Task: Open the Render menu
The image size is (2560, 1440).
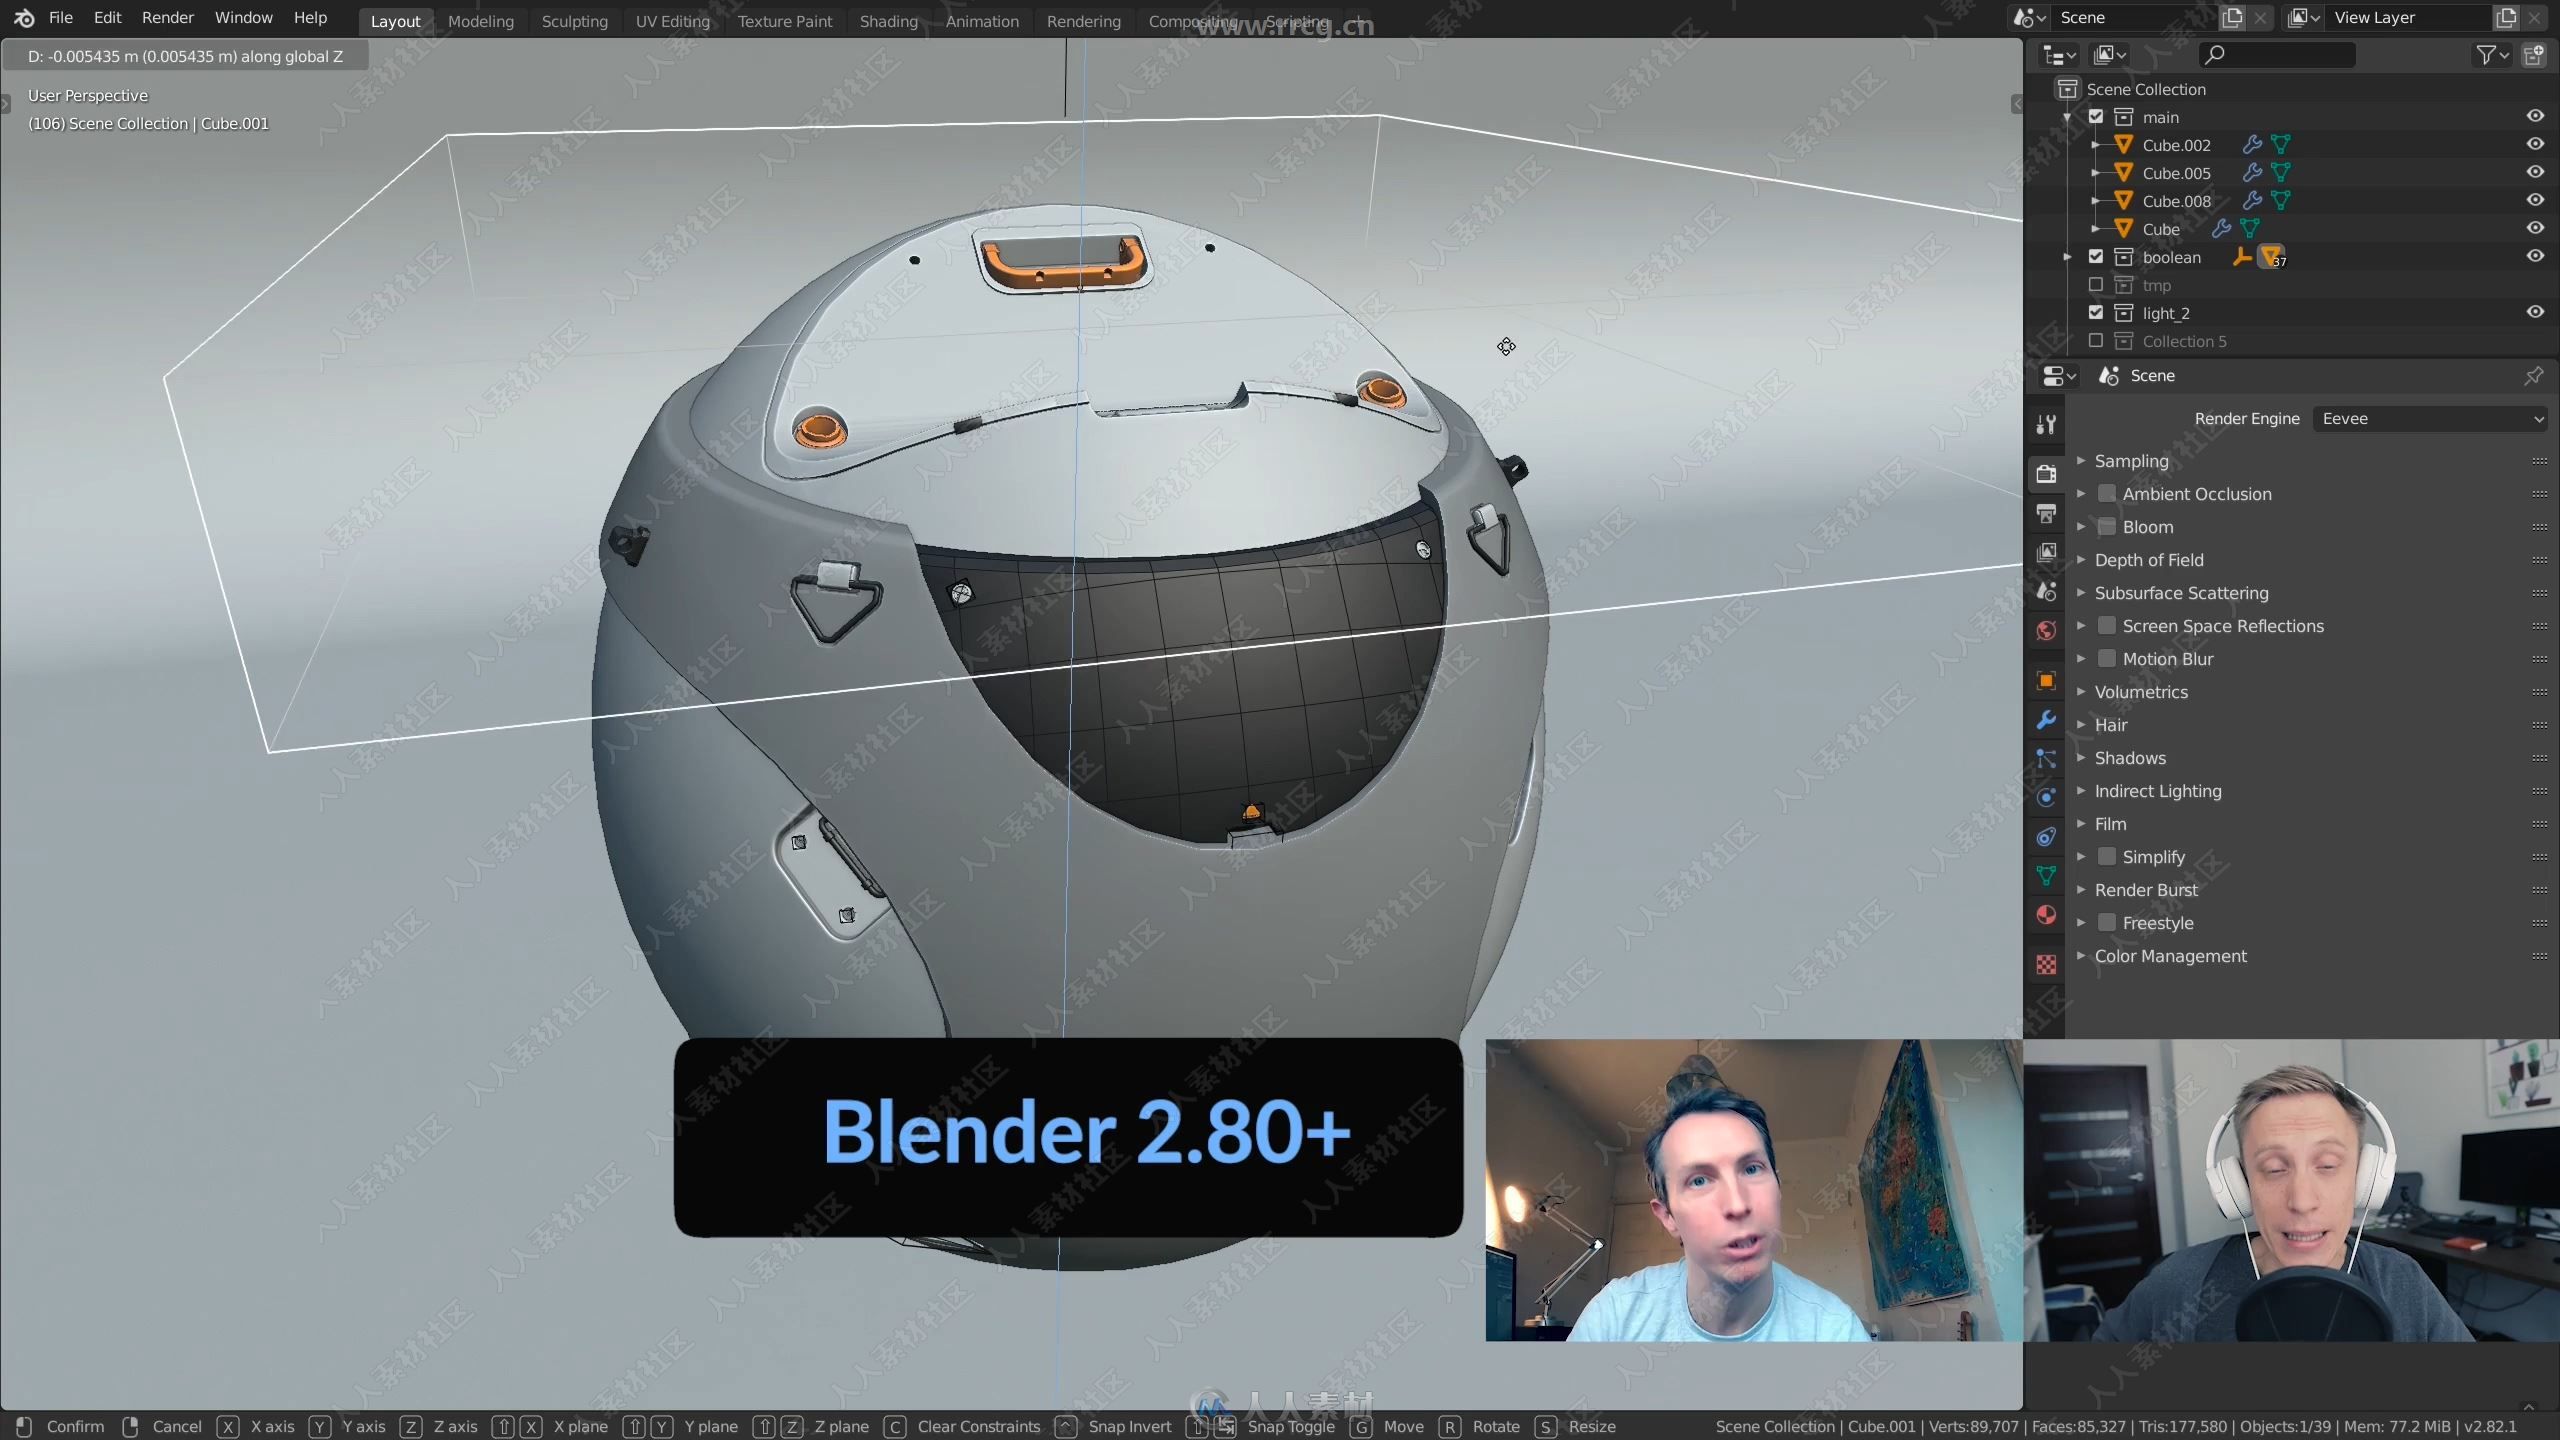Action: pyautogui.click(x=167, y=18)
